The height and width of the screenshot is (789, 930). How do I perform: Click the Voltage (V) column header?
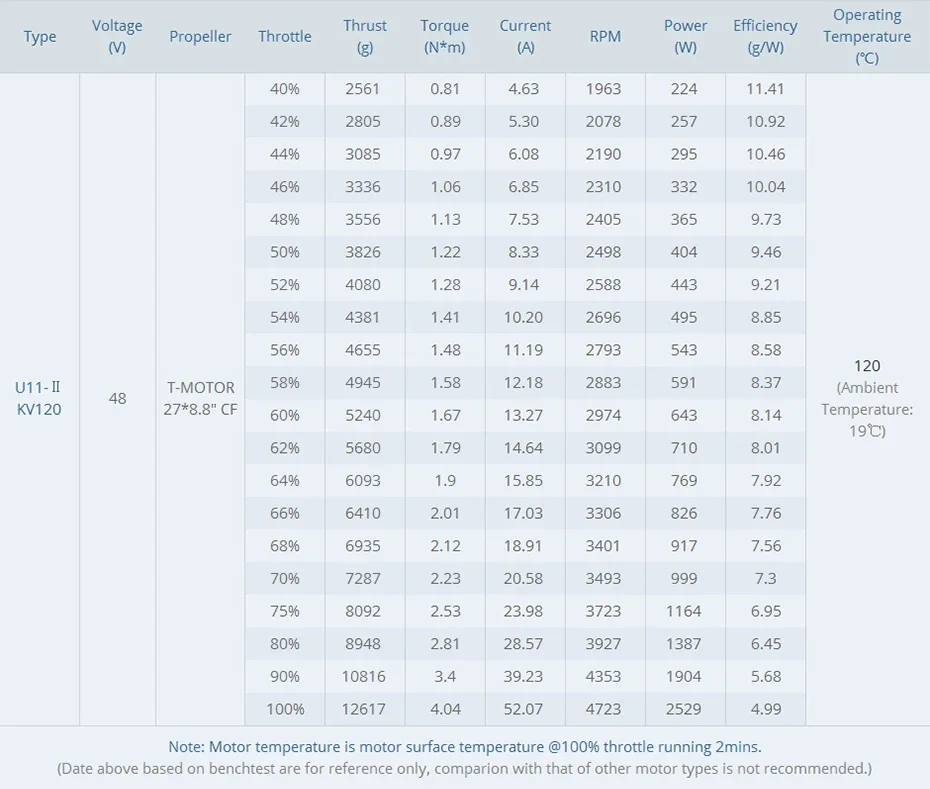(117, 37)
